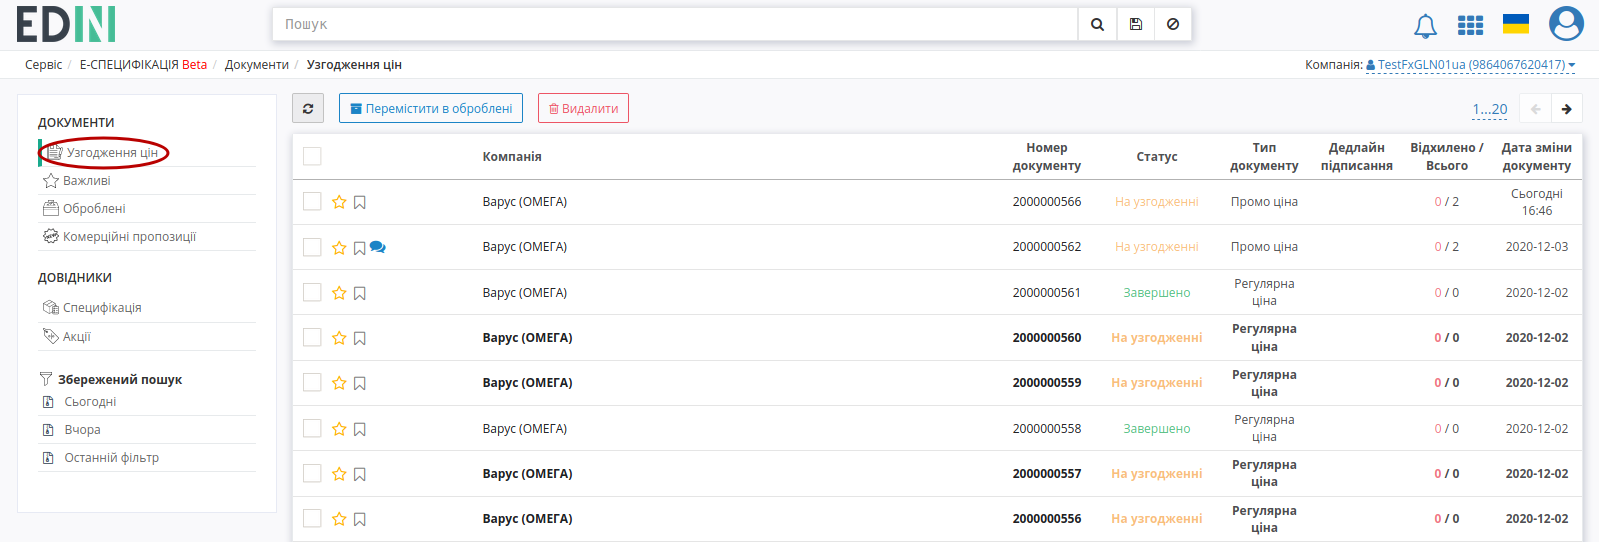Open comments on document 2000000562
The height and width of the screenshot is (542, 1599).
[x=377, y=247]
